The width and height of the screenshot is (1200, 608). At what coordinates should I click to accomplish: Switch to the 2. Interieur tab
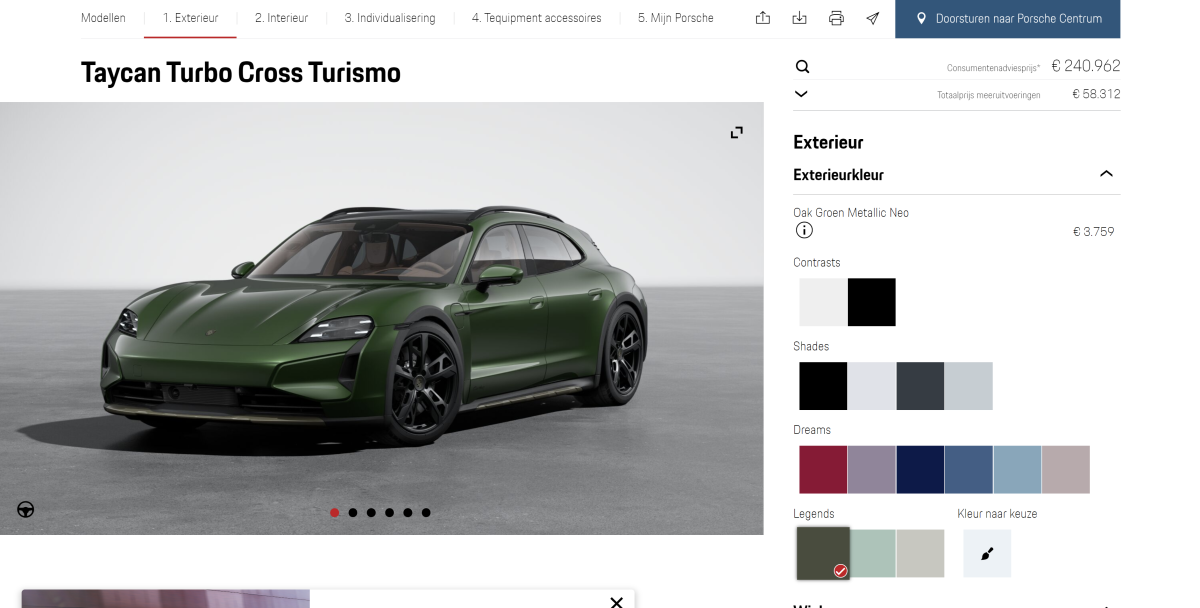click(x=281, y=18)
